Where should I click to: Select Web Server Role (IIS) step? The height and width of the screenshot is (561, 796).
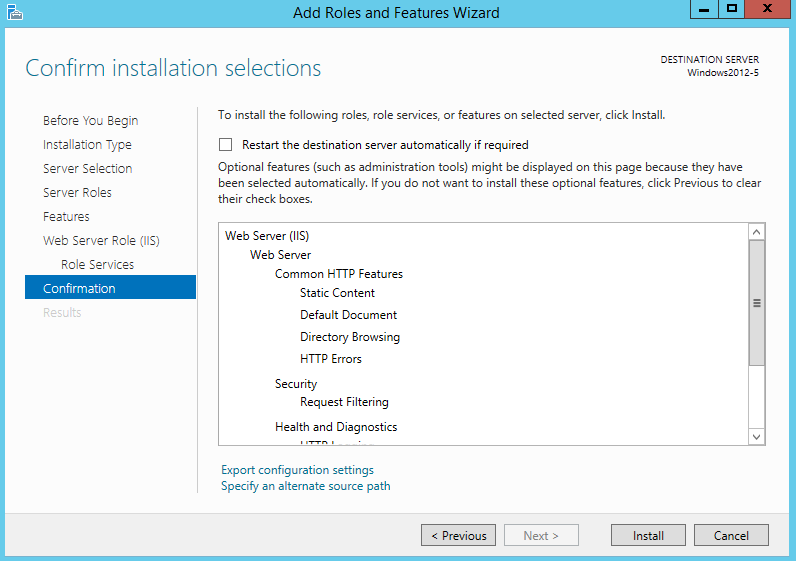coord(101,241)
